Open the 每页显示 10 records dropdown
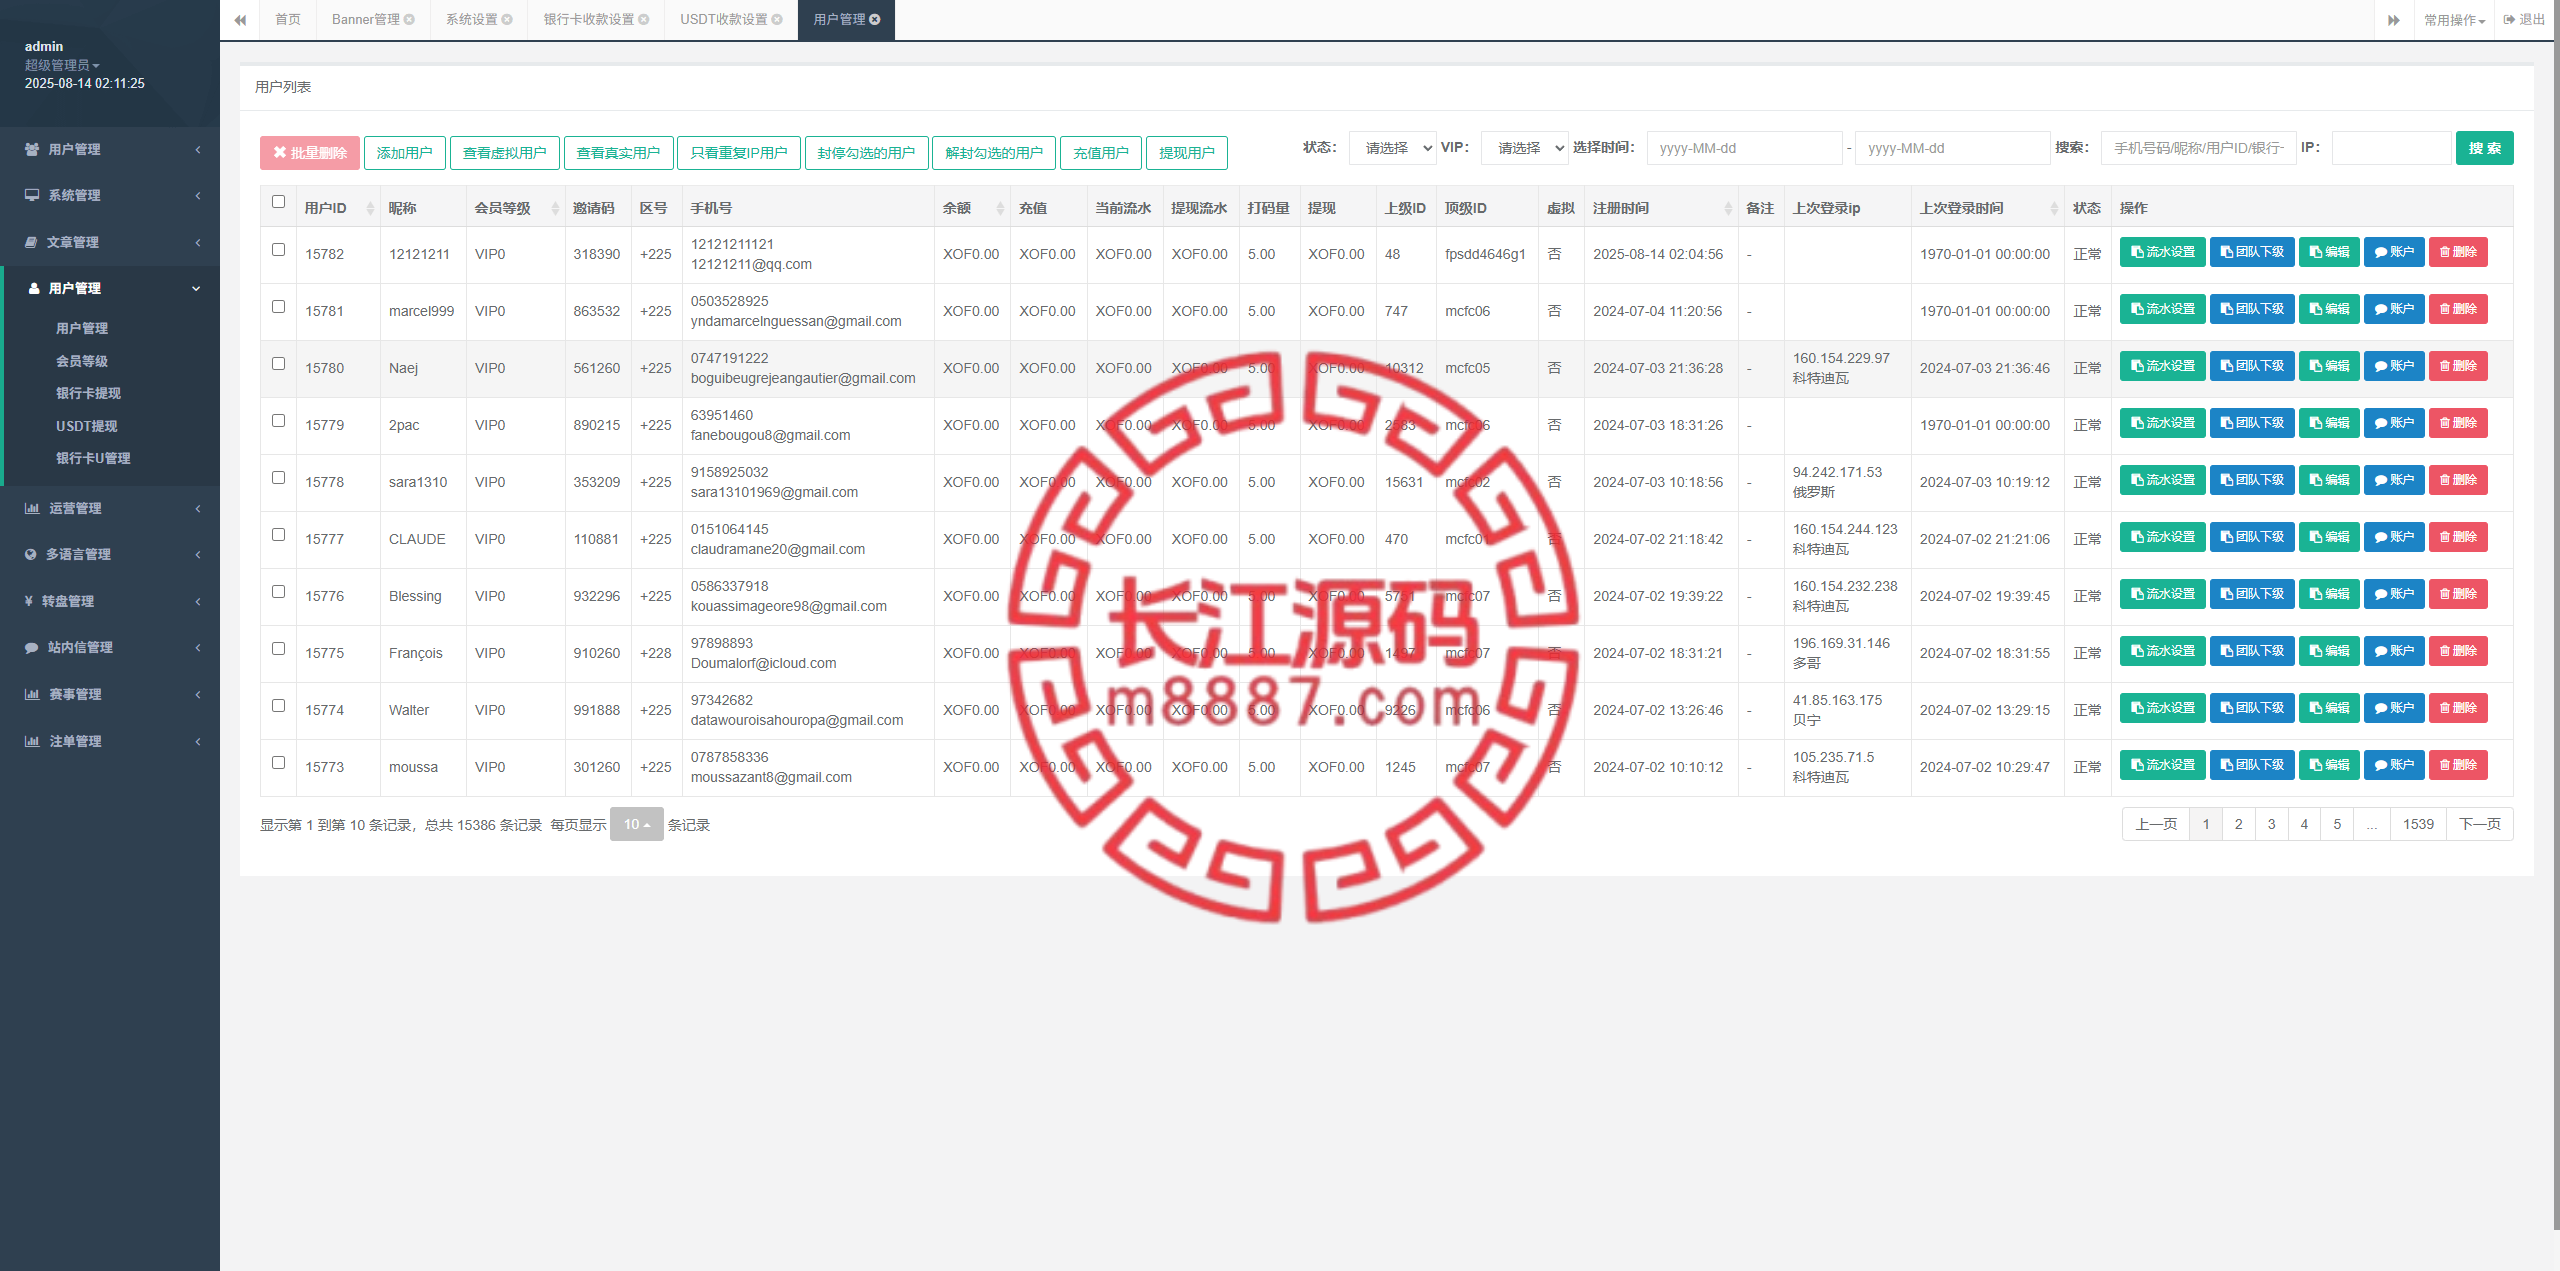This screenshot has height=1271, width=2560. pyautogui.click(x=637, y=824)
